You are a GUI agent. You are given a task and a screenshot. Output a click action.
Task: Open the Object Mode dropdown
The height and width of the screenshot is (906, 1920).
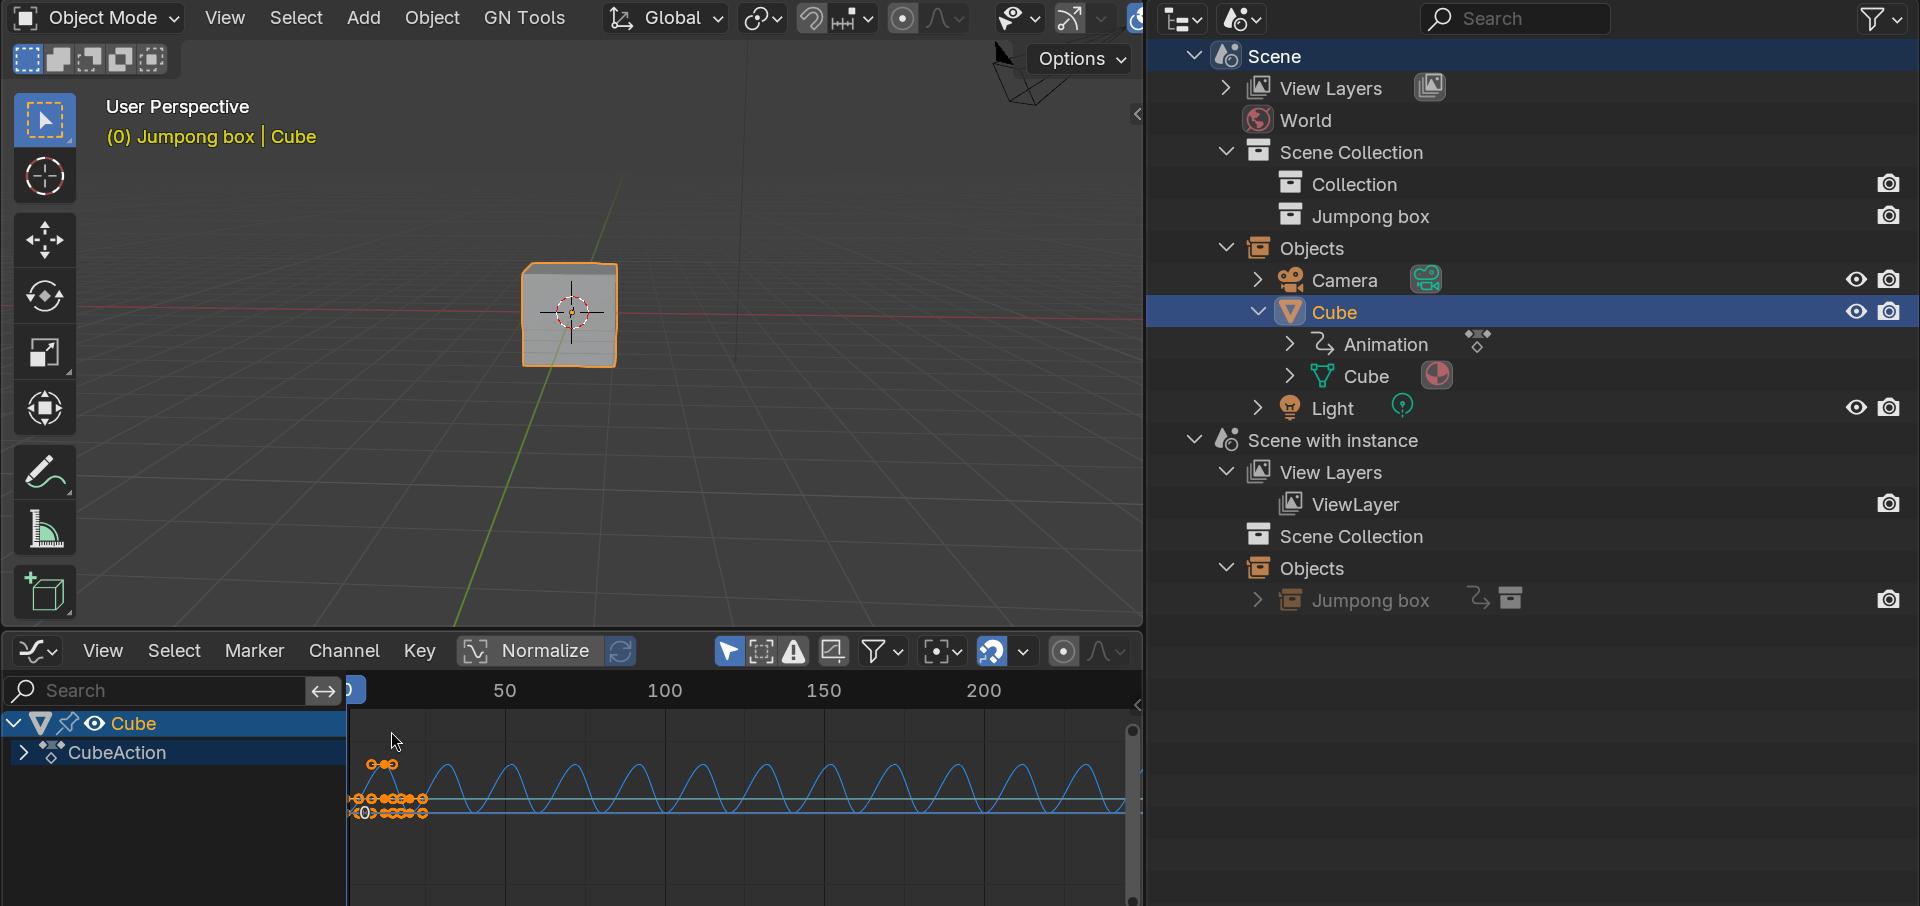[97, 18]
